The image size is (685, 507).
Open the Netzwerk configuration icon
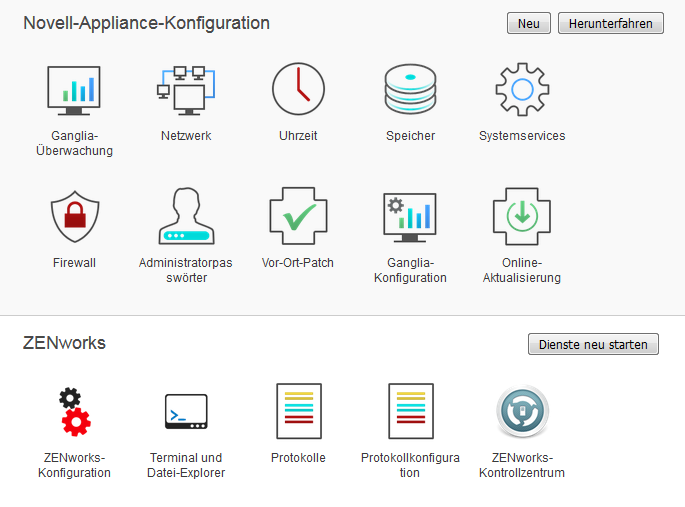click(186, 90)
